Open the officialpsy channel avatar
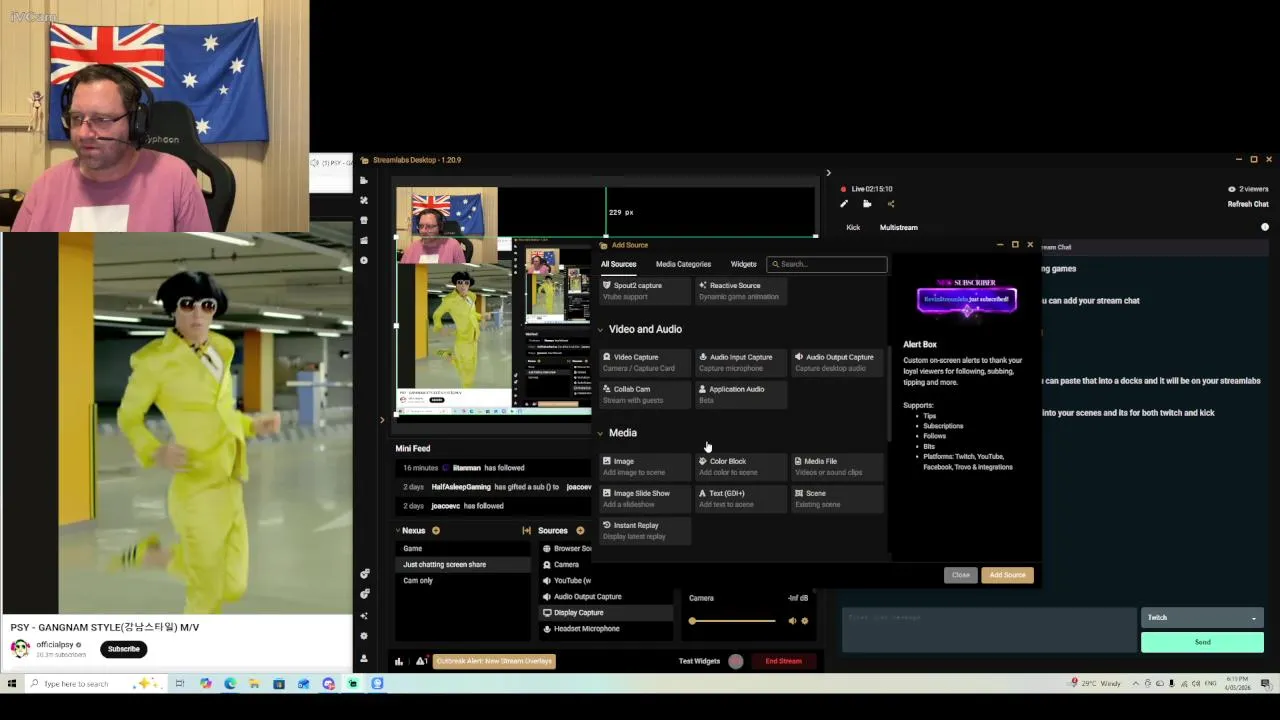Screen dimensions: 1280x720 20,648
